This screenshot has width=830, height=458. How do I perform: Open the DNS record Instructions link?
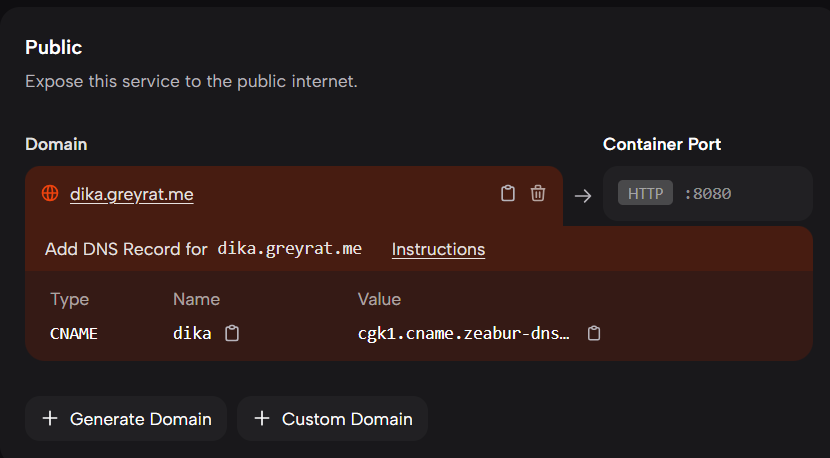click(x=438, y=249)
